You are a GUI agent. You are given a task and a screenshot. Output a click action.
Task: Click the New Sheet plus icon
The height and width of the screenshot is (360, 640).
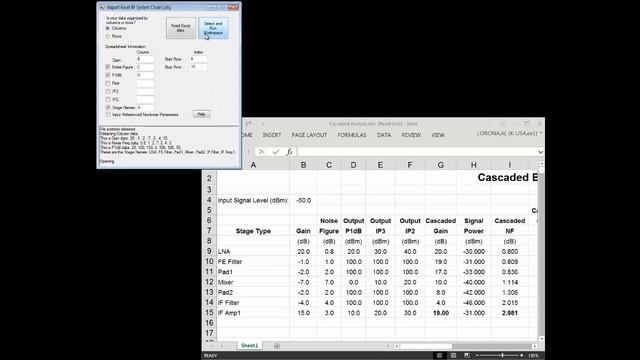(x=277, y=346)
